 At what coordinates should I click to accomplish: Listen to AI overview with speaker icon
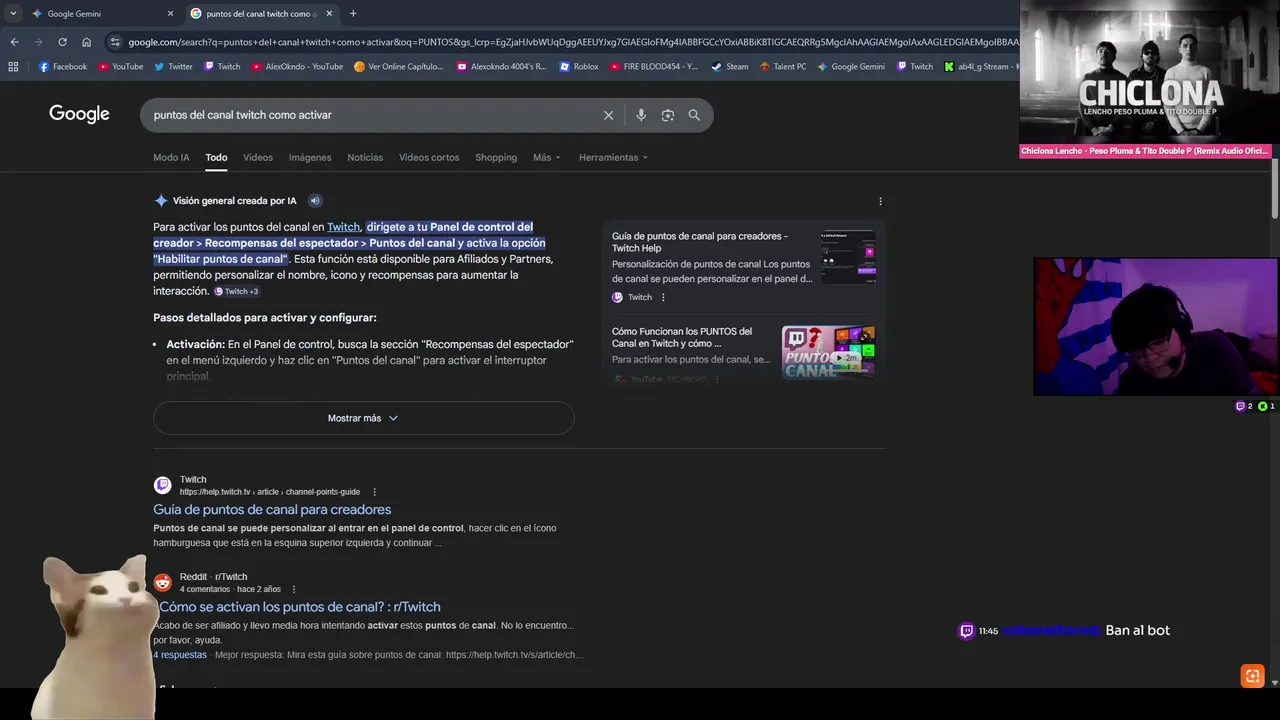click(315, 200)
